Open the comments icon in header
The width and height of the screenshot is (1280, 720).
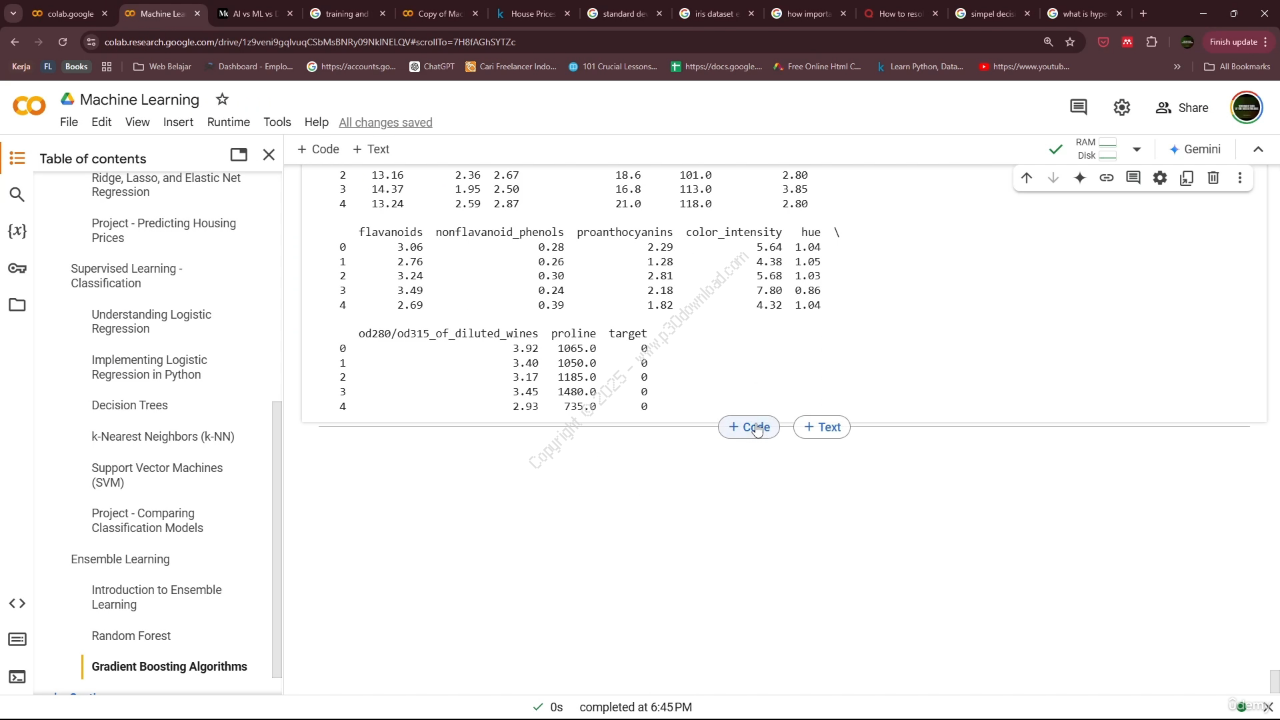[x=1078, y=107]
